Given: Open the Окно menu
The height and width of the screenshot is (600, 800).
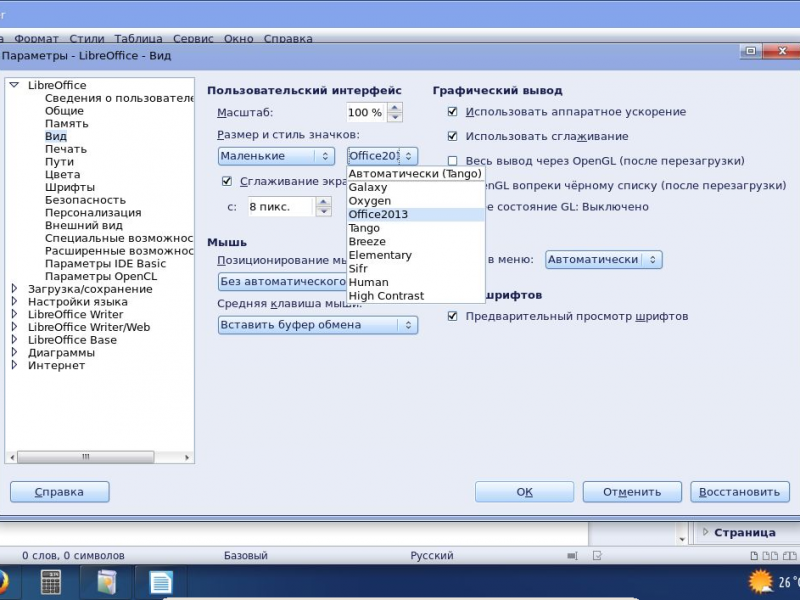Looking at the screenshot, I should point(238,38).
